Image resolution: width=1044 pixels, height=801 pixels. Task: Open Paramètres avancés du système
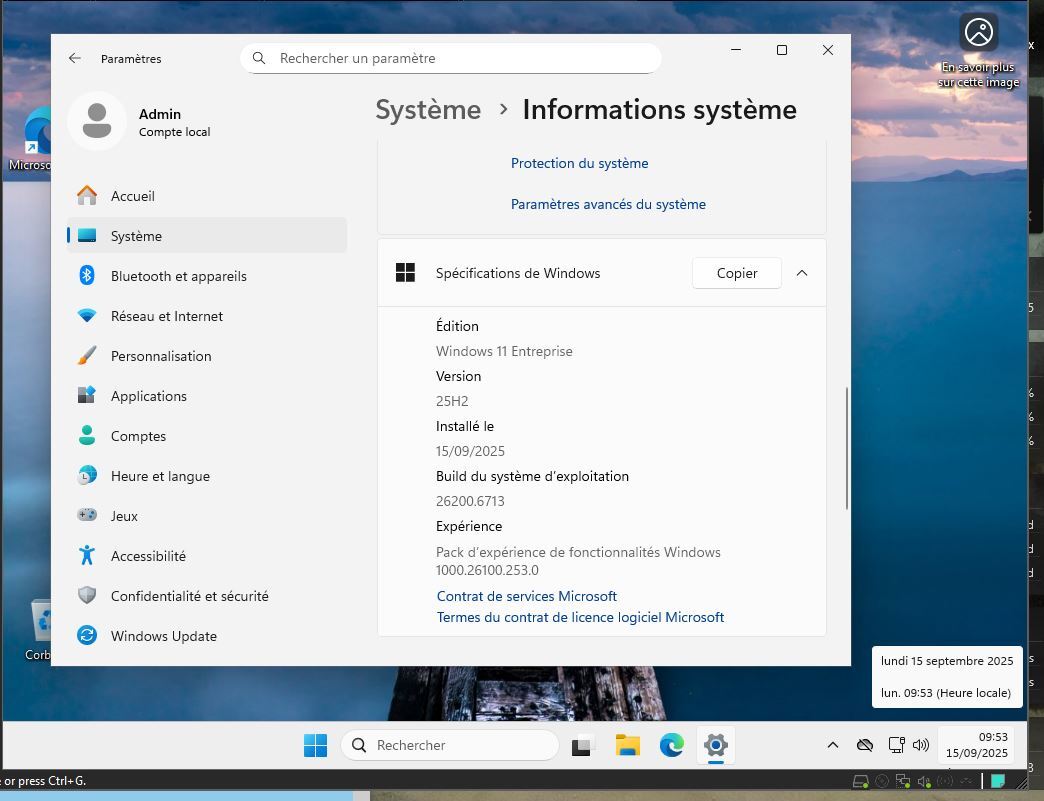[x=608, y=204]
